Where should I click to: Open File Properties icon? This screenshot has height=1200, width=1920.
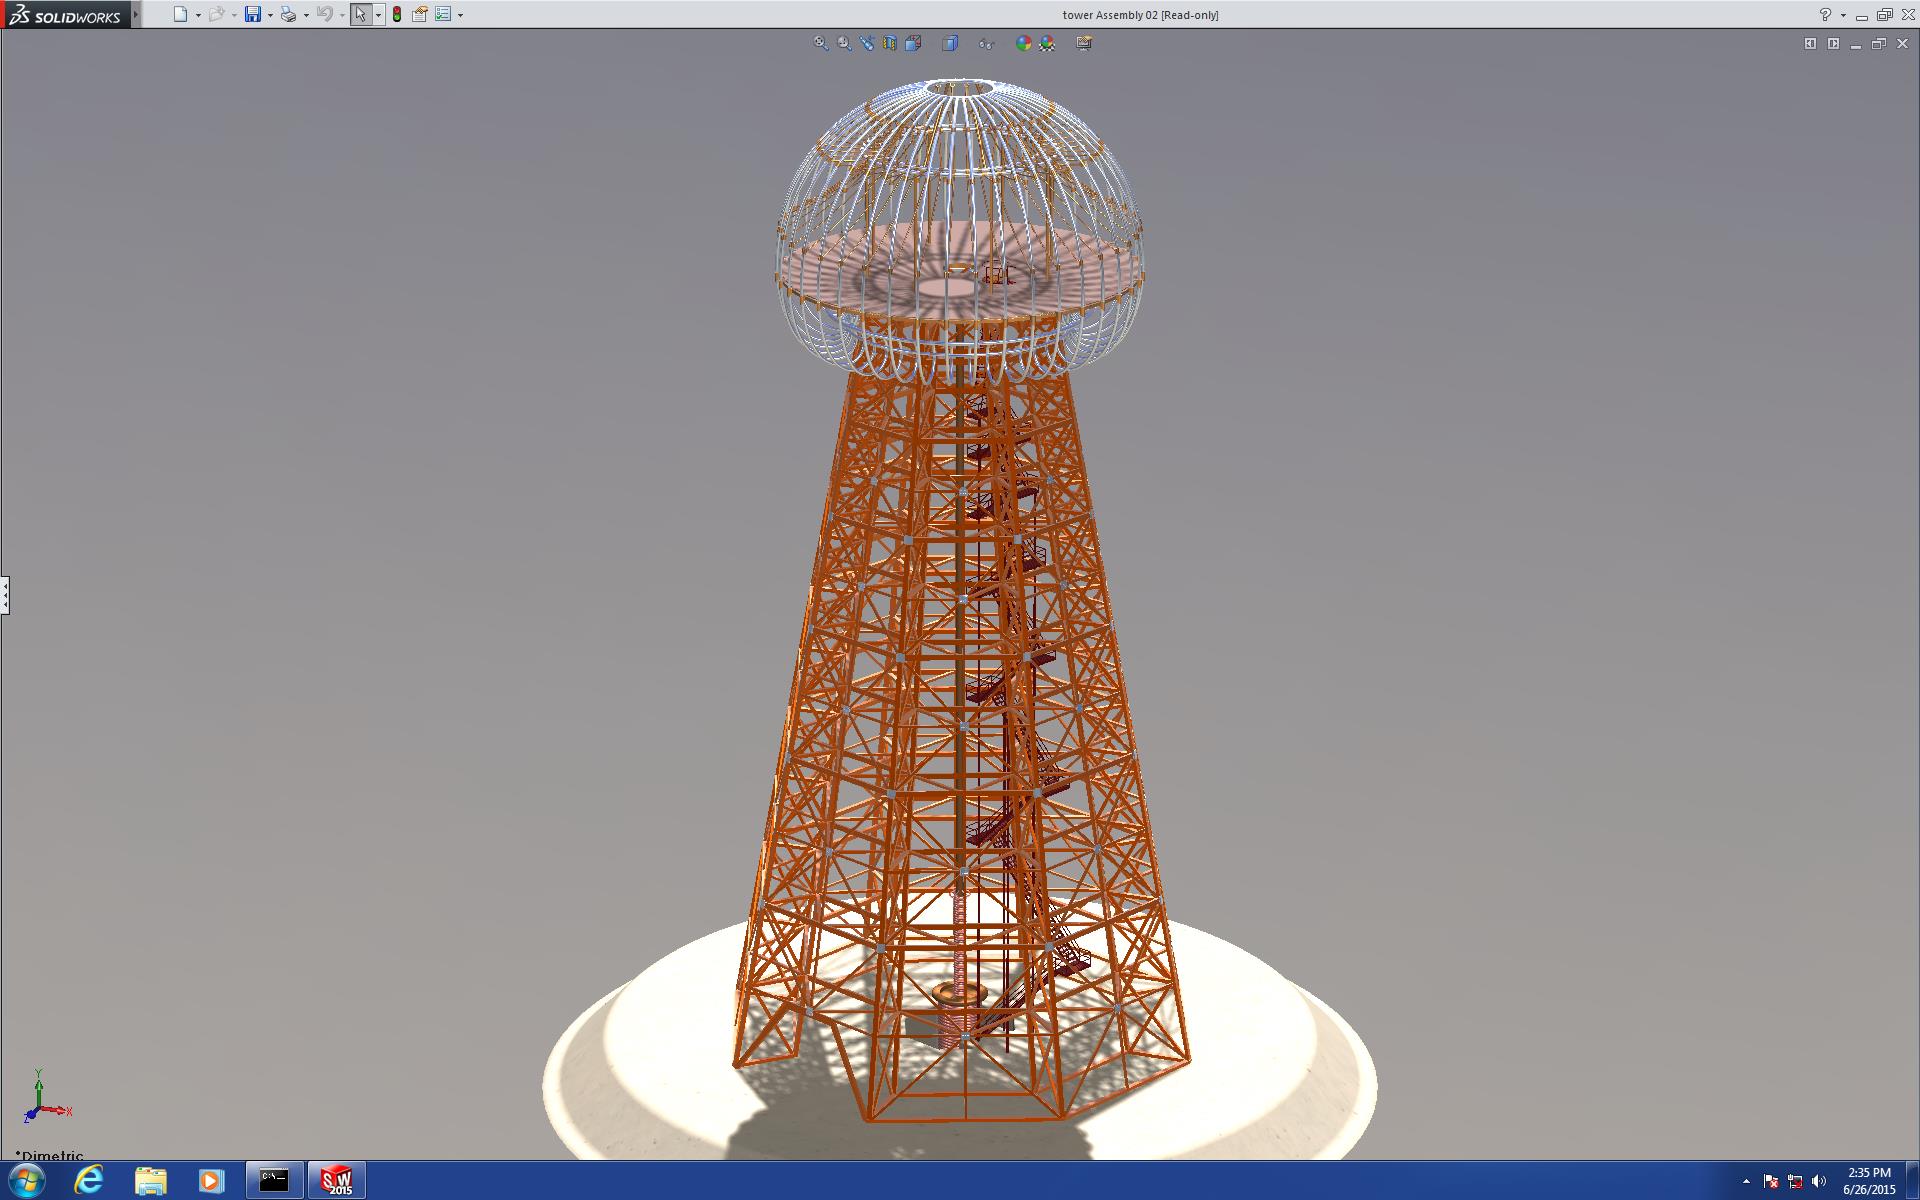pyautogui.click(x=420, y=14)
